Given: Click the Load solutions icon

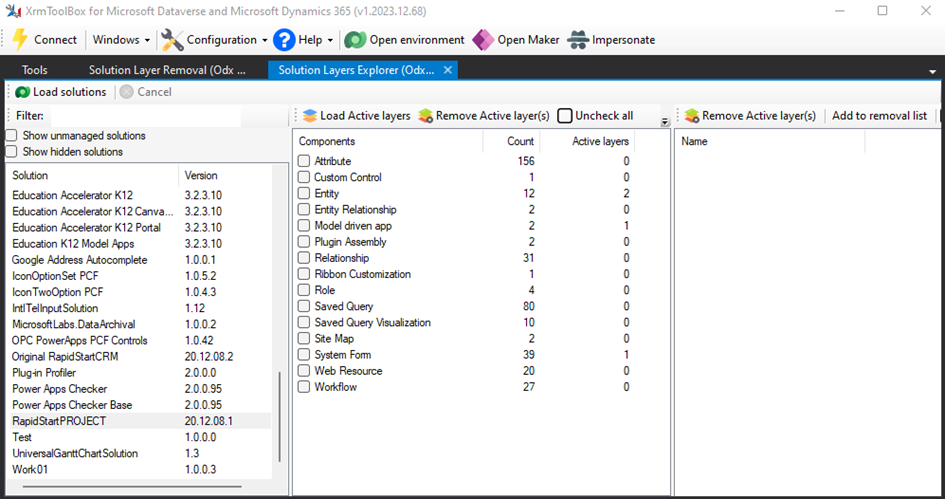Looking at the screenshot, I should click(23, 92).
